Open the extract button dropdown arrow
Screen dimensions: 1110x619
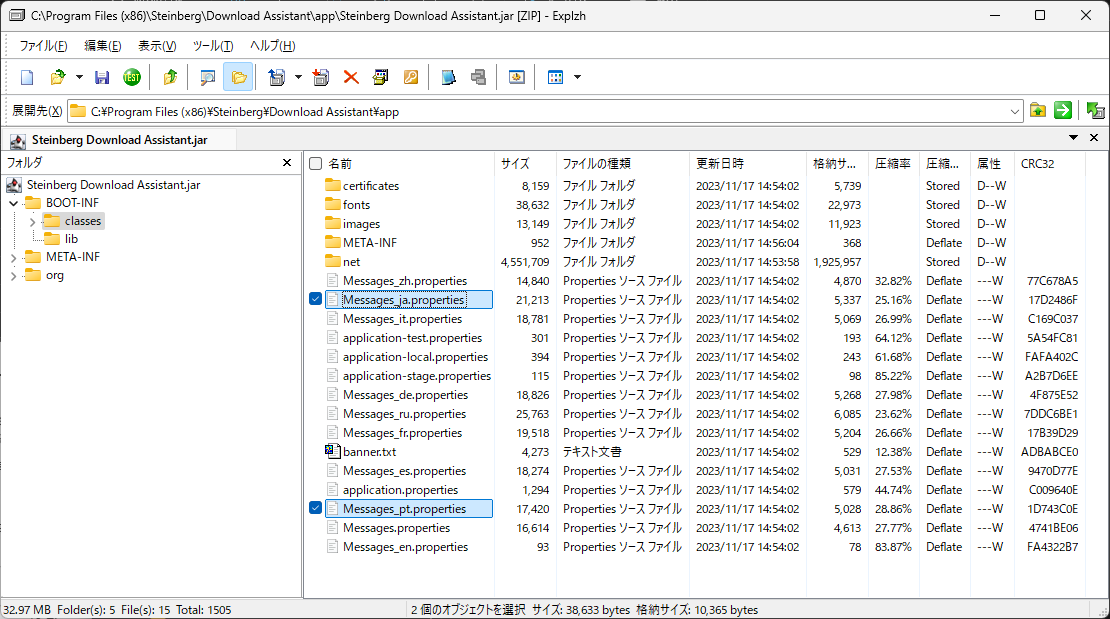tap(298, 77)
